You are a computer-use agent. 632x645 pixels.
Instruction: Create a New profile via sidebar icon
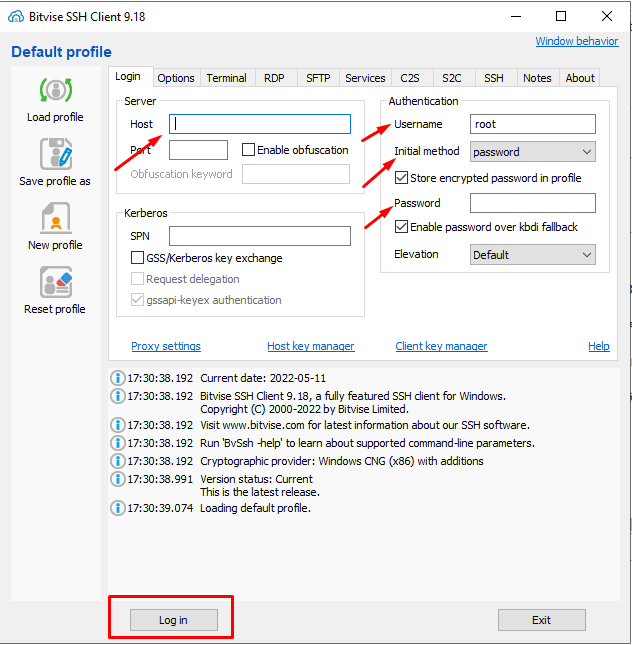56,218
